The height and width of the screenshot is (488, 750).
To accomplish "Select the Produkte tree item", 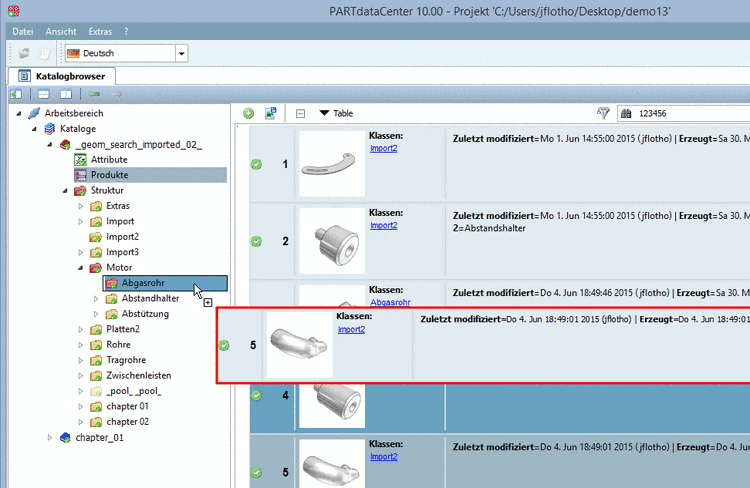I will coord(110,175).
